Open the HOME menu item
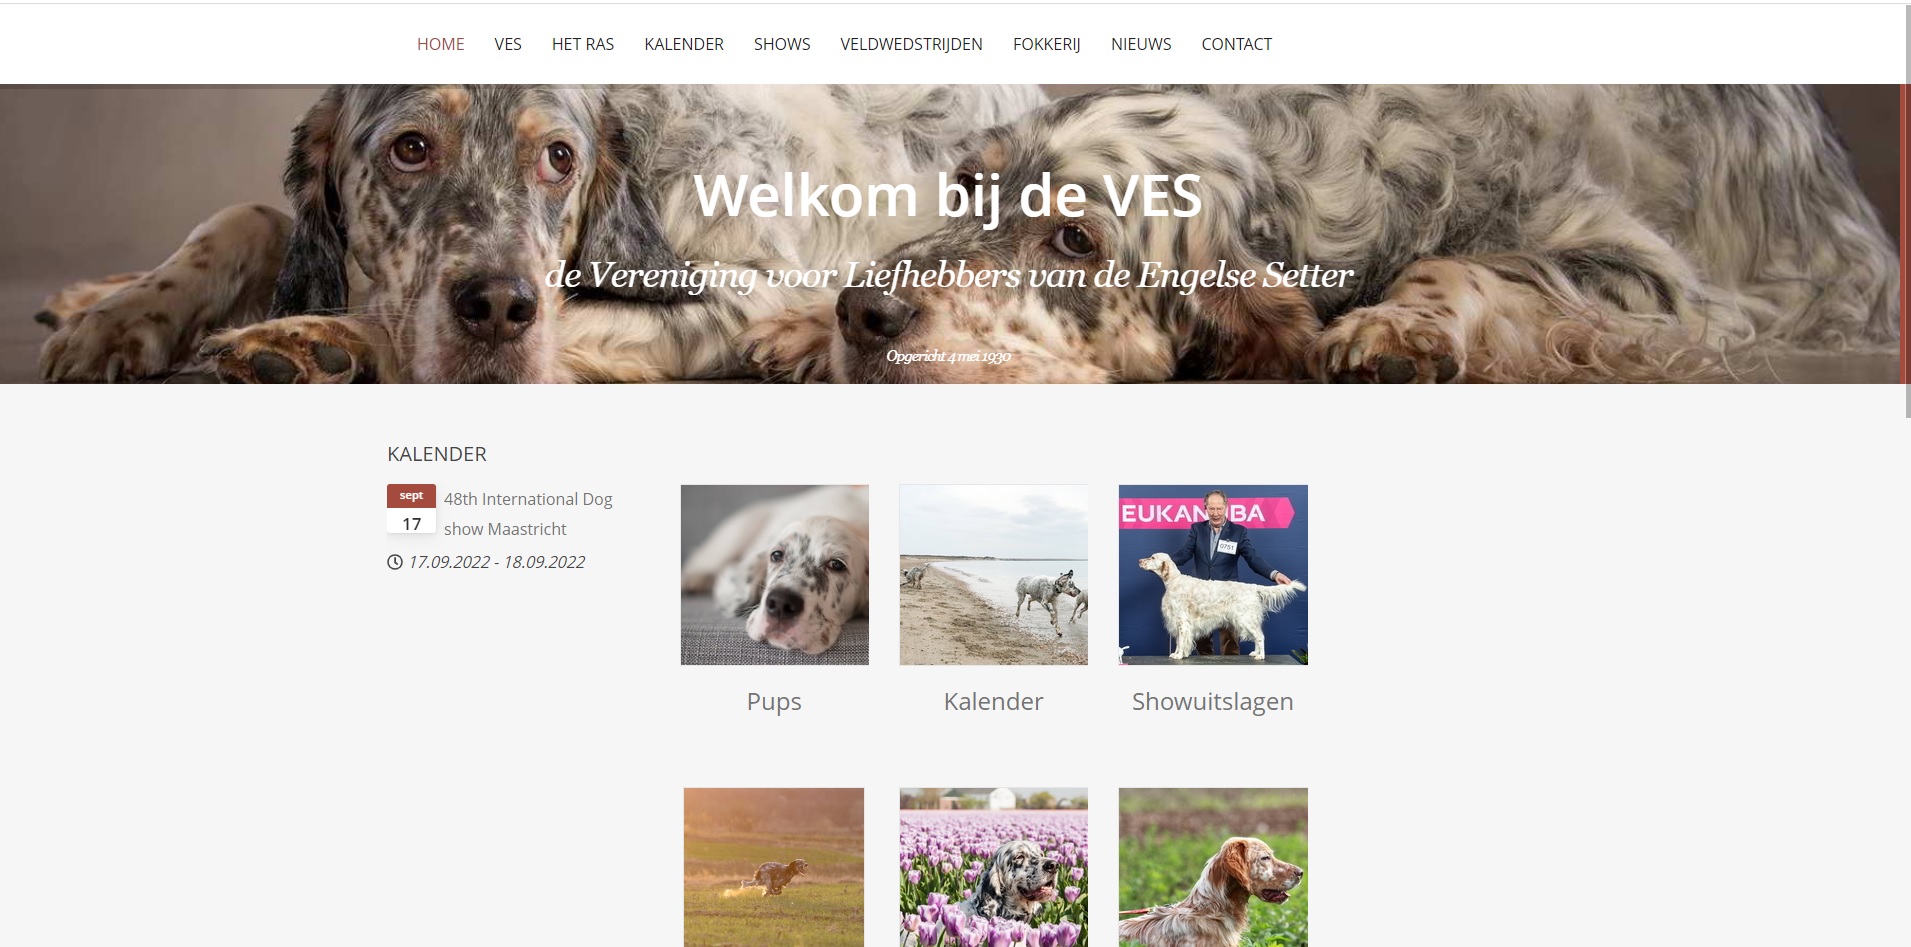Image resolution: width=1911 pixels, height=947 pixels. (x=440, y=44)
